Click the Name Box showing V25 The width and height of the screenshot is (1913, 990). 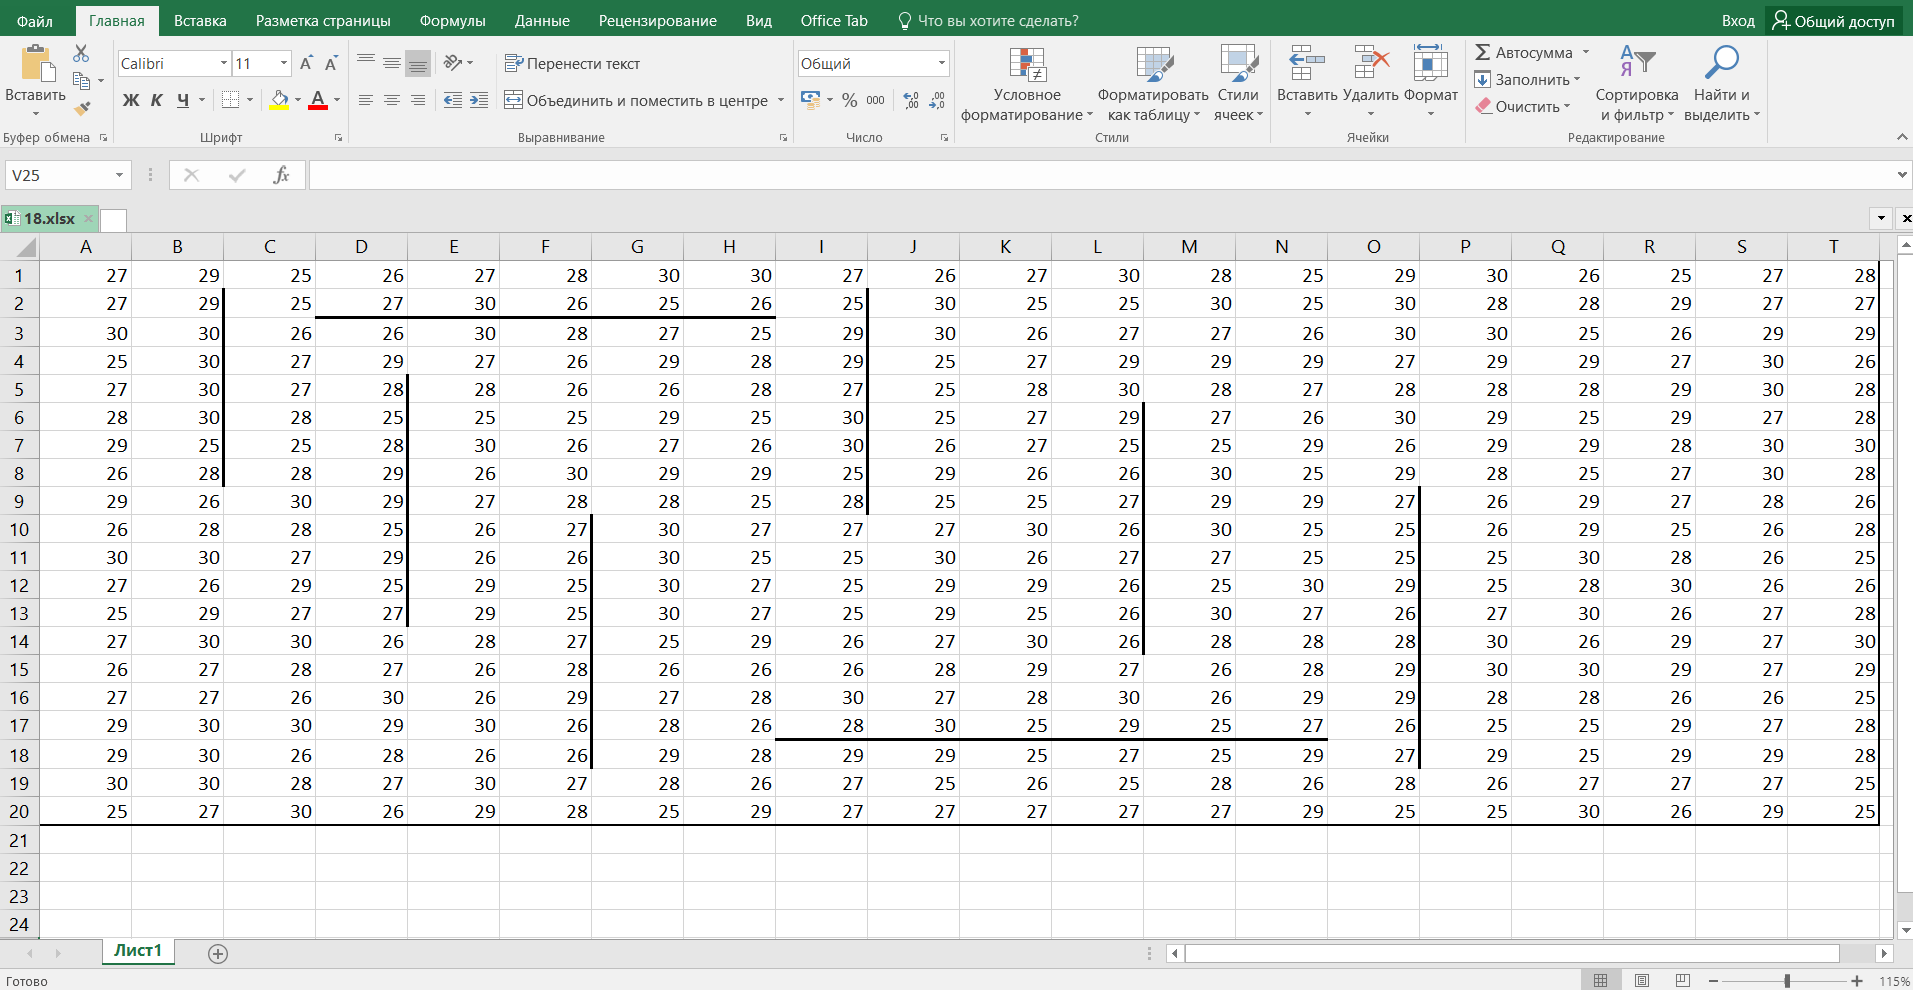click(x=68, y=176)
